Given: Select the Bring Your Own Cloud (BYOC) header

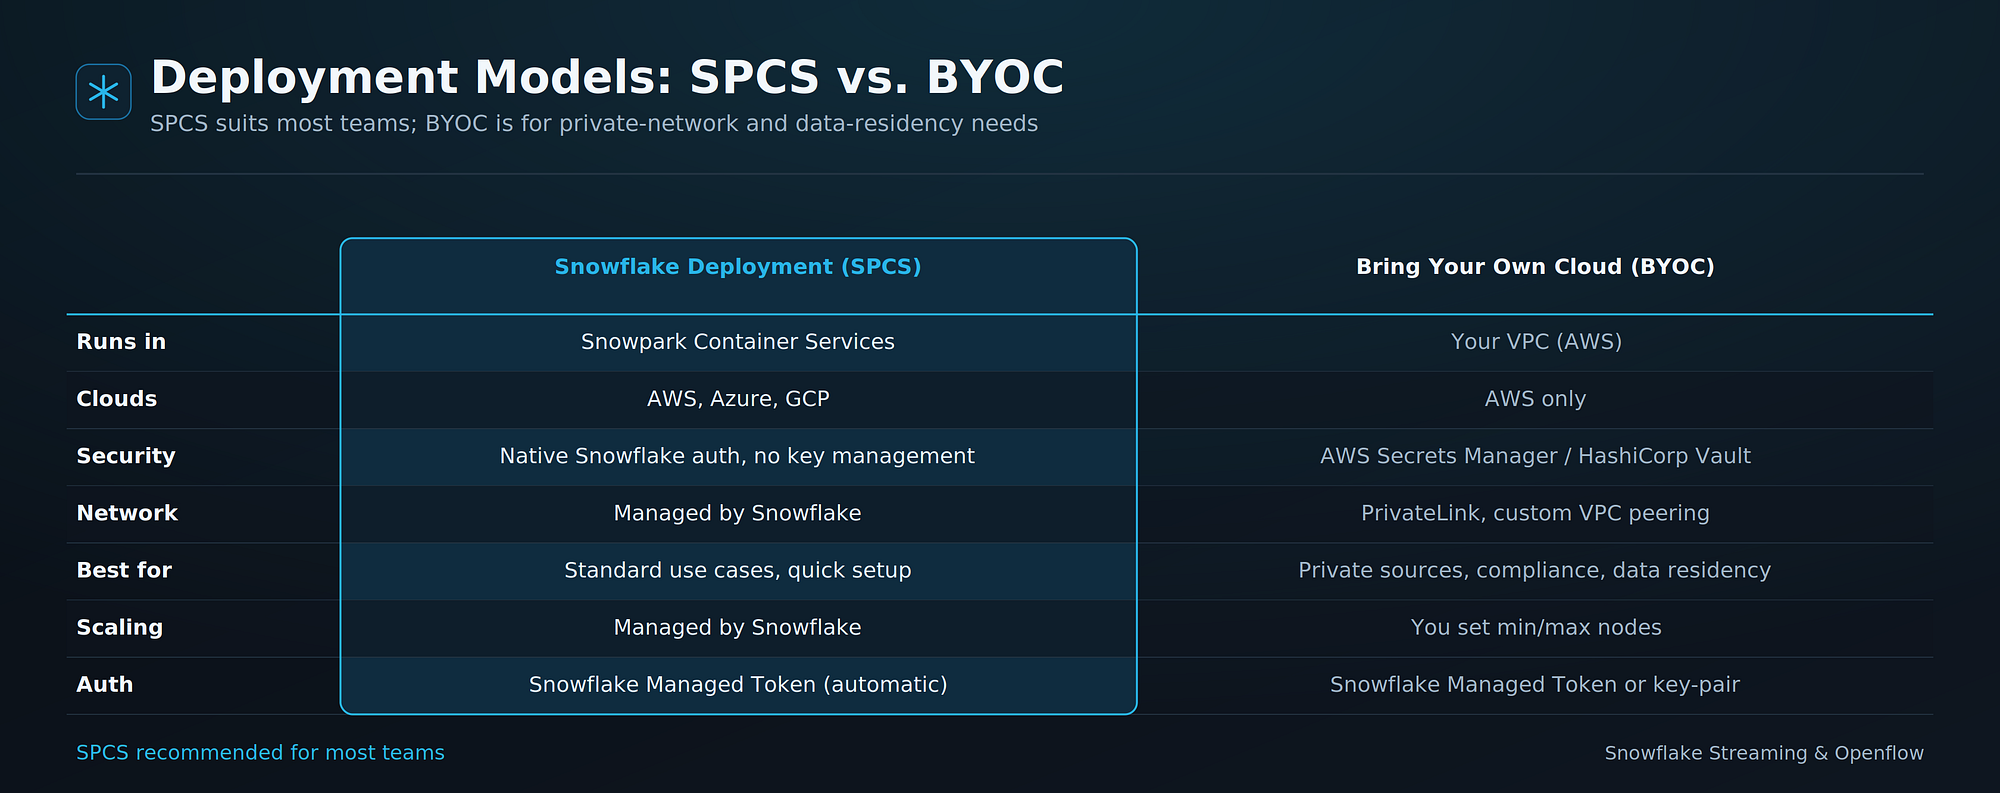Looking at the screenshot, I should (1535, 267).
